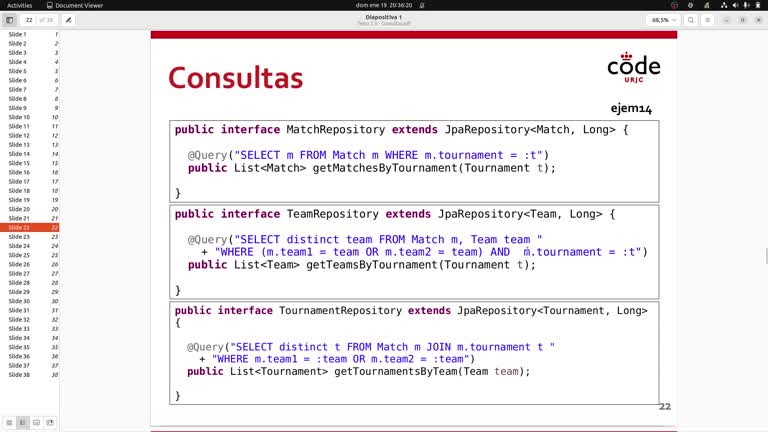Click the Consultas slide title
This screenshot has height=432, width=768.
tap(236, 78)
